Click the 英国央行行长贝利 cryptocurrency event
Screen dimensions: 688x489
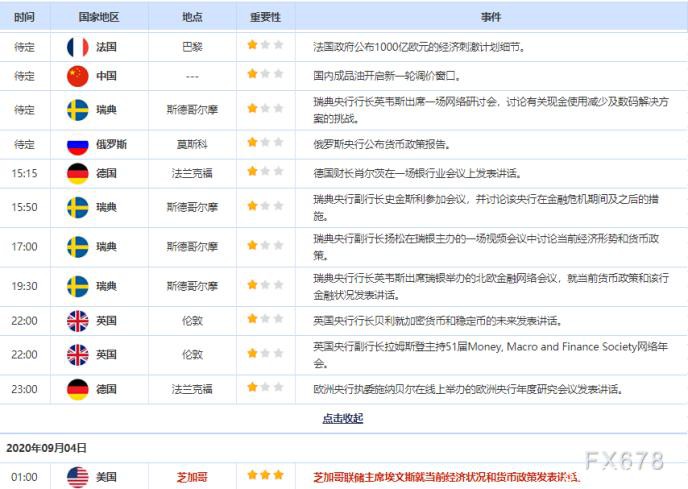coord(437,321)
